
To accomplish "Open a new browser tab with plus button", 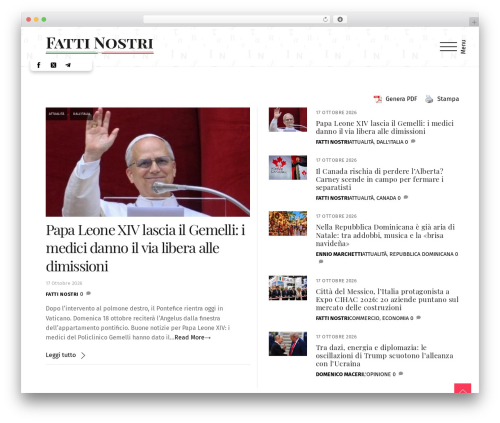I will point(474,22).
